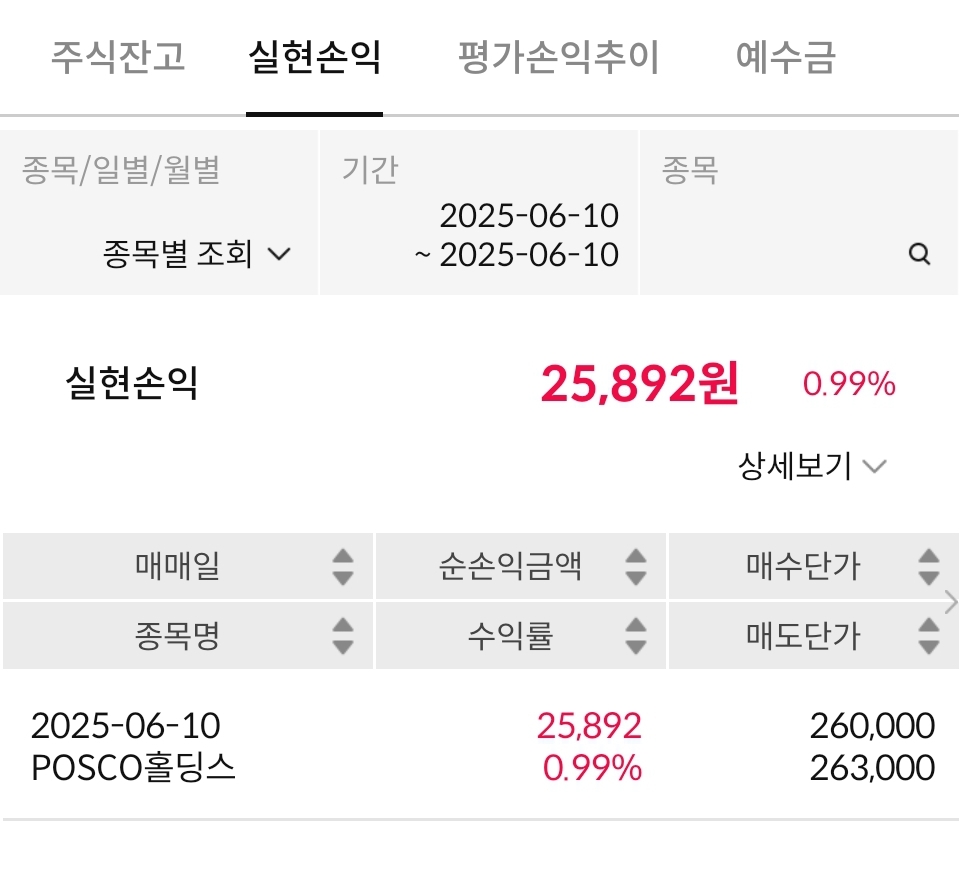This screenshot has width=959, height=885.
Task: Click the stock search magnifier icon
Action: [919, 254]
